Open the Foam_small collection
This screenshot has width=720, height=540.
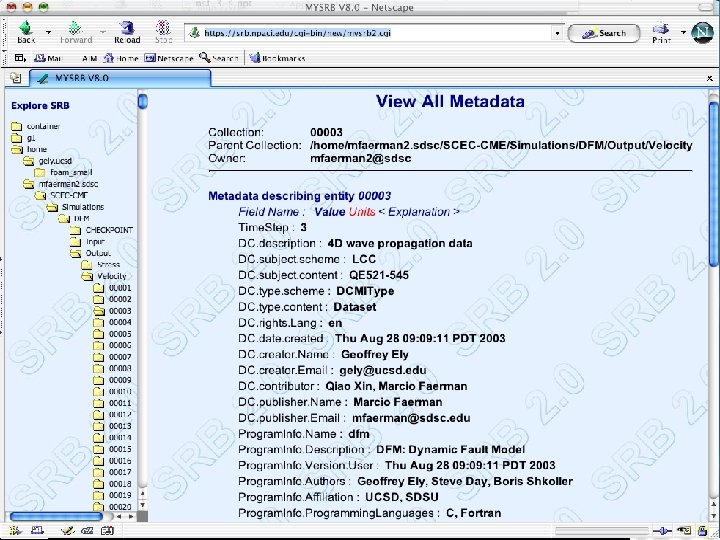pyautogui.click(x=71, y=172)
